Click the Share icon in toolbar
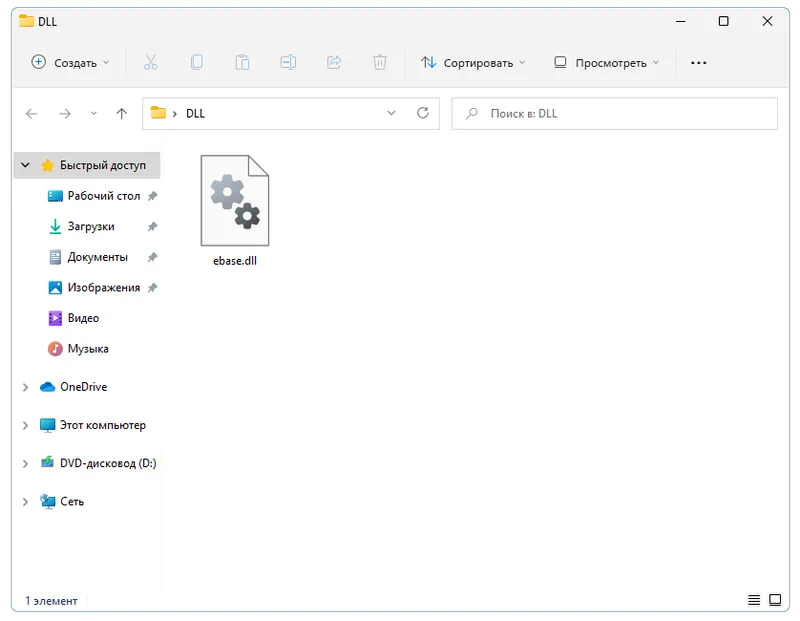The height and width of the screenshot is (621, 800). click(x=334, y=63)
